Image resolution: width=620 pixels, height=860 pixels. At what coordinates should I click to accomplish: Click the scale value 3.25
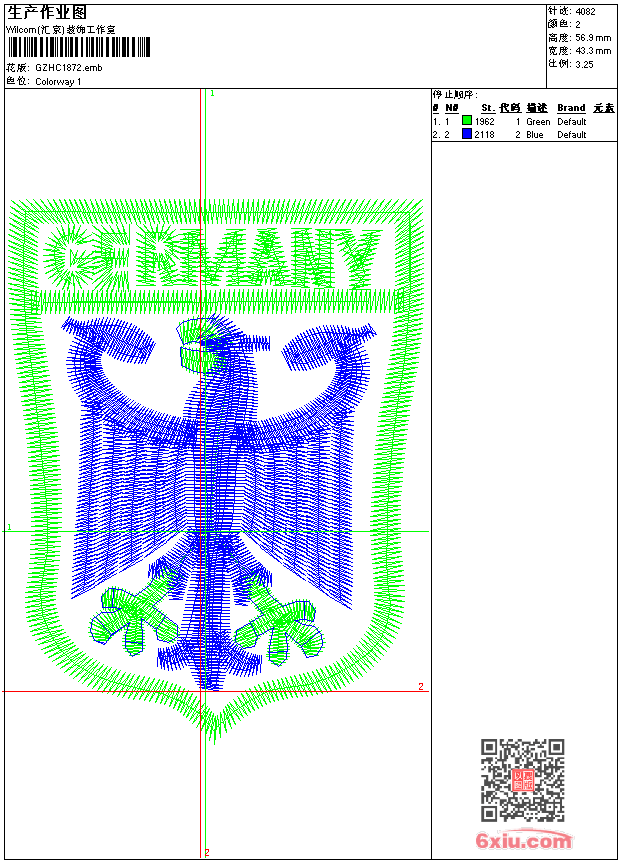[x=584, y=64]
